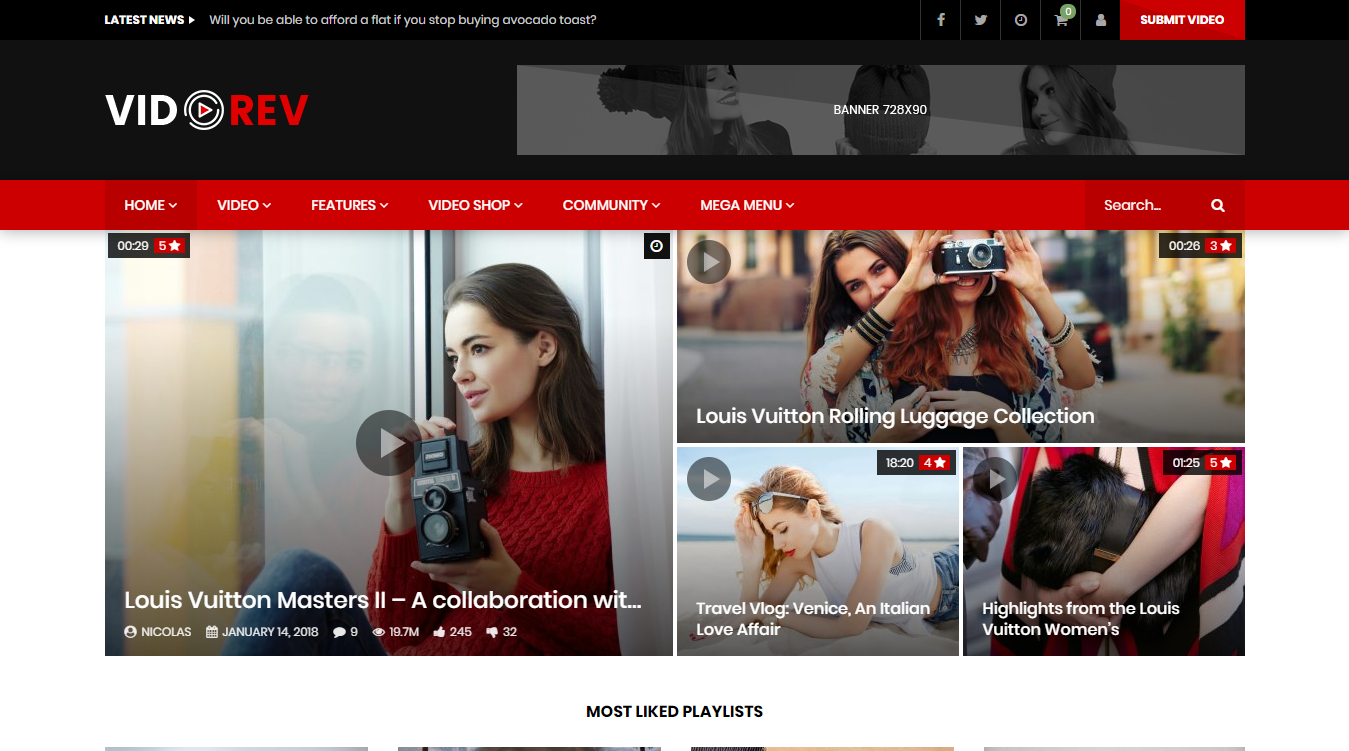Viewport: 1349px width, 751px height.
Task: Open the Louis Vuitton Masters II title link
Action: 383,600
